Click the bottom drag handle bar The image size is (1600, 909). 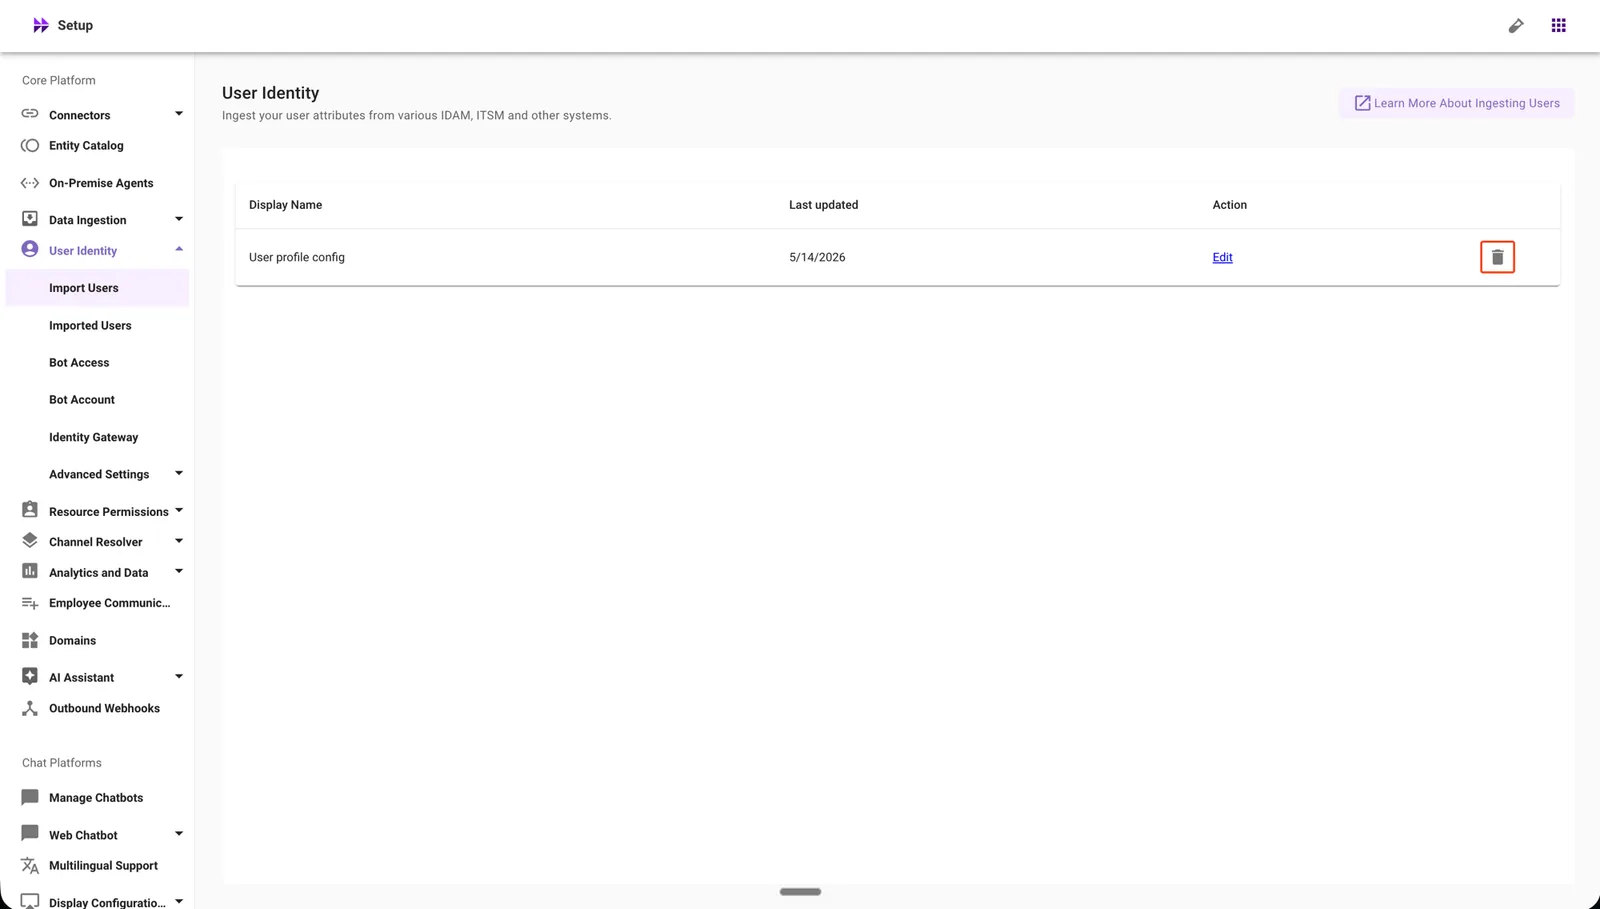click(800, 891)
